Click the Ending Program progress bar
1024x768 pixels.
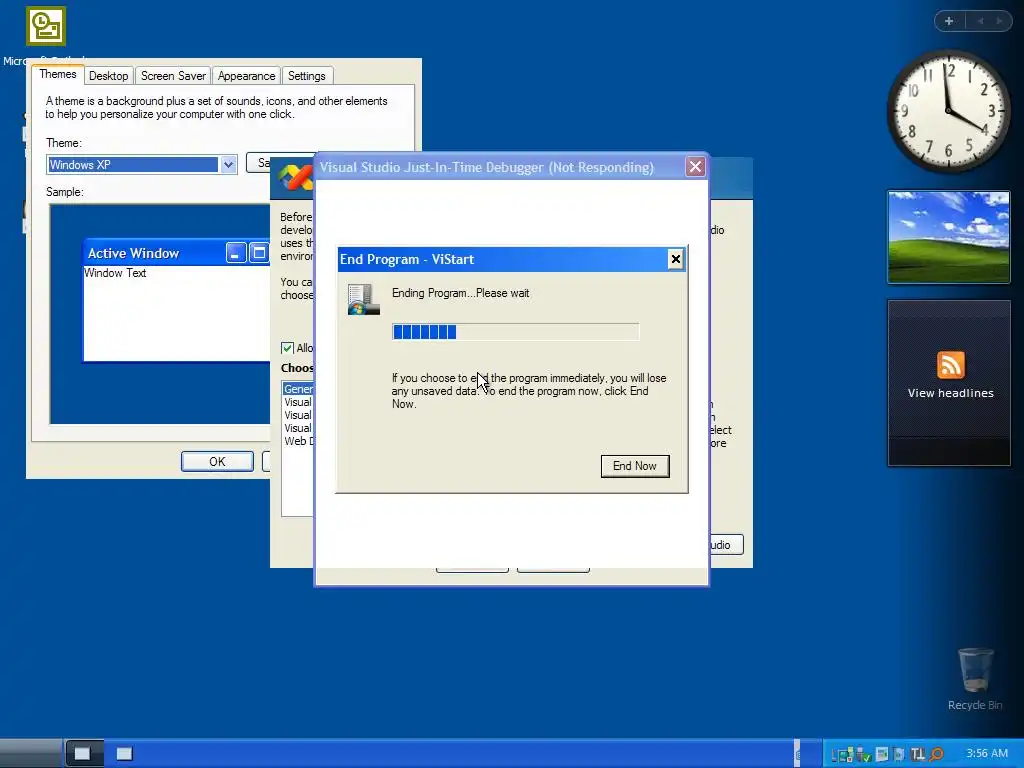click(515, 332)
